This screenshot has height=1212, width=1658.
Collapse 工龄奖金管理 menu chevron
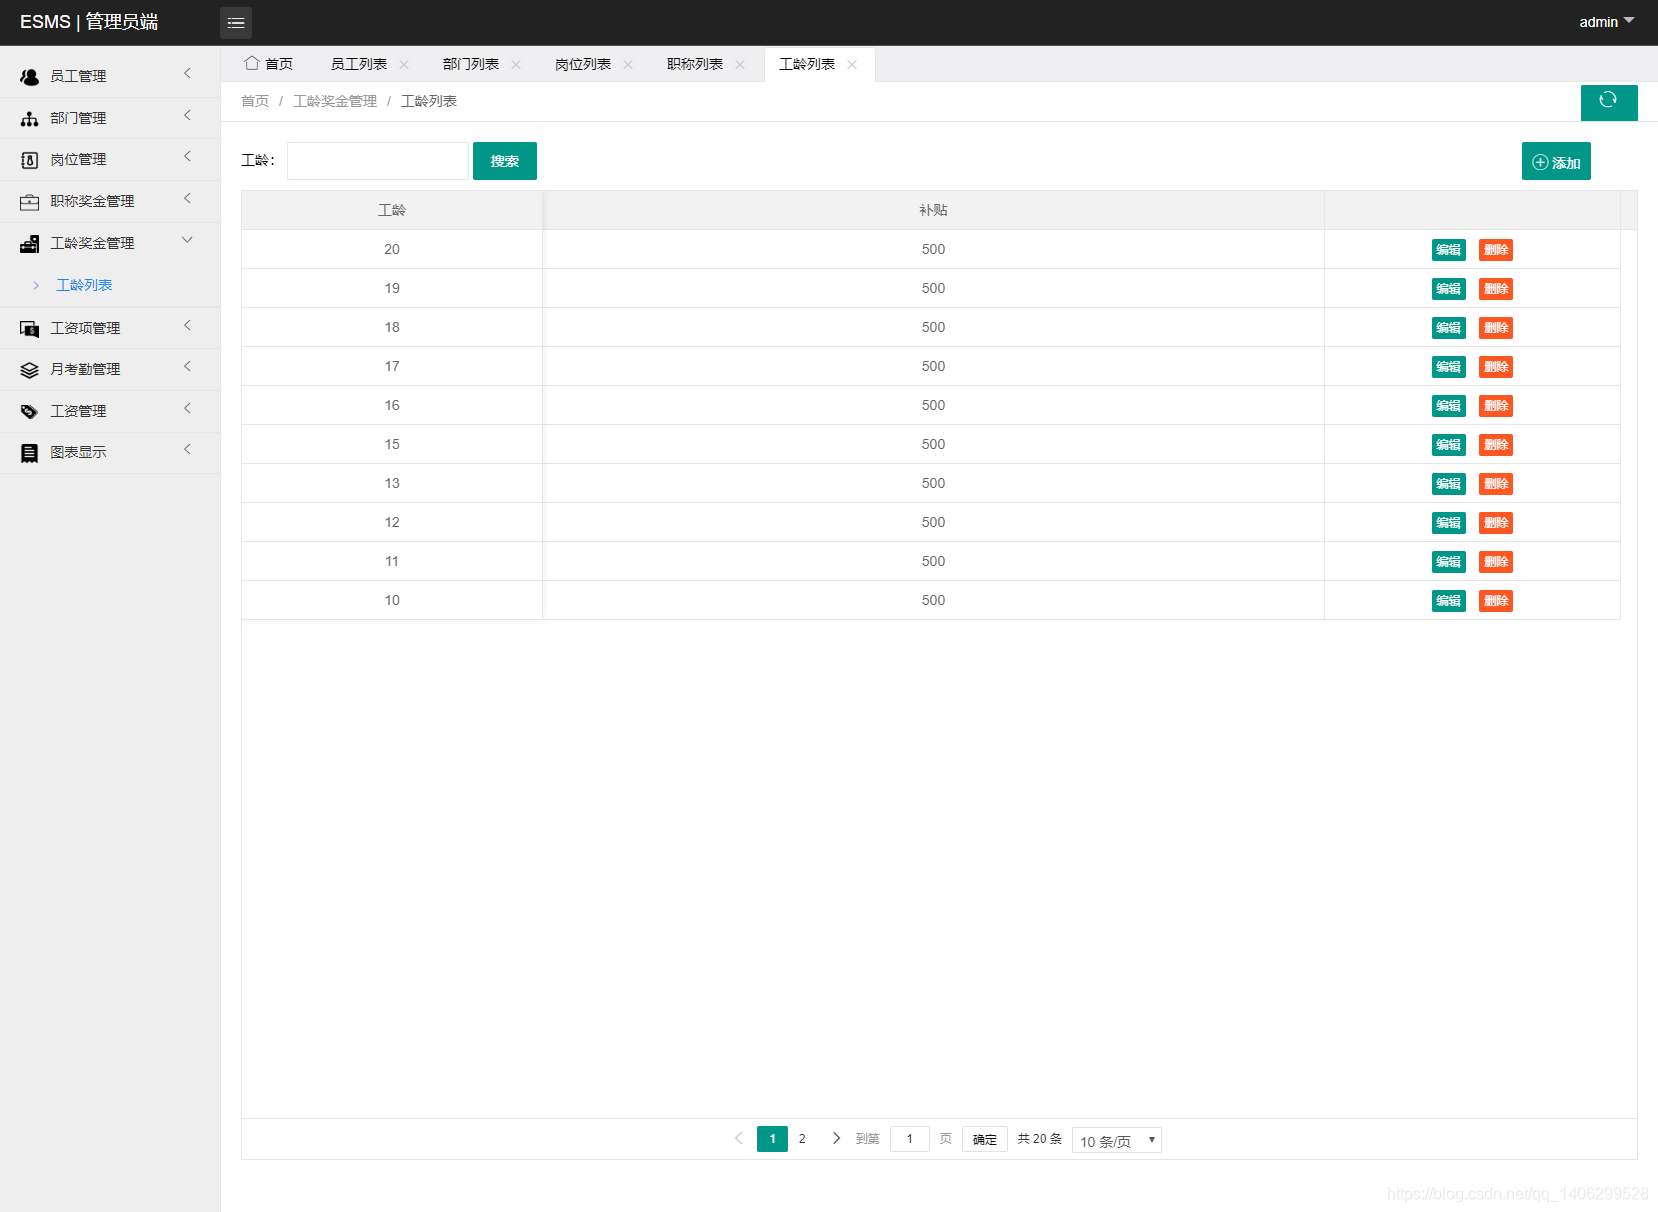(x=187, y=240)
